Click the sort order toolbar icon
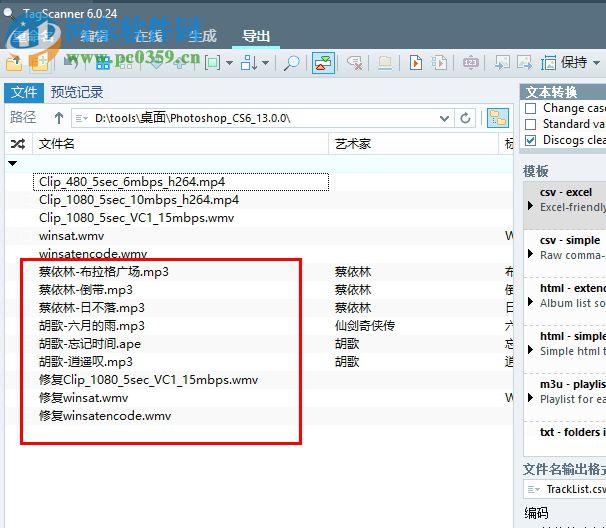606x528 pixels. (x=249, y=63)
